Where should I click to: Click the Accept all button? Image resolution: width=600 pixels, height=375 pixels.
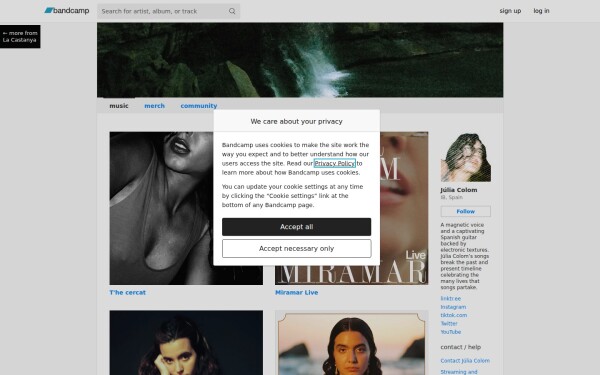pyautogui.click(x=297, y=227)
